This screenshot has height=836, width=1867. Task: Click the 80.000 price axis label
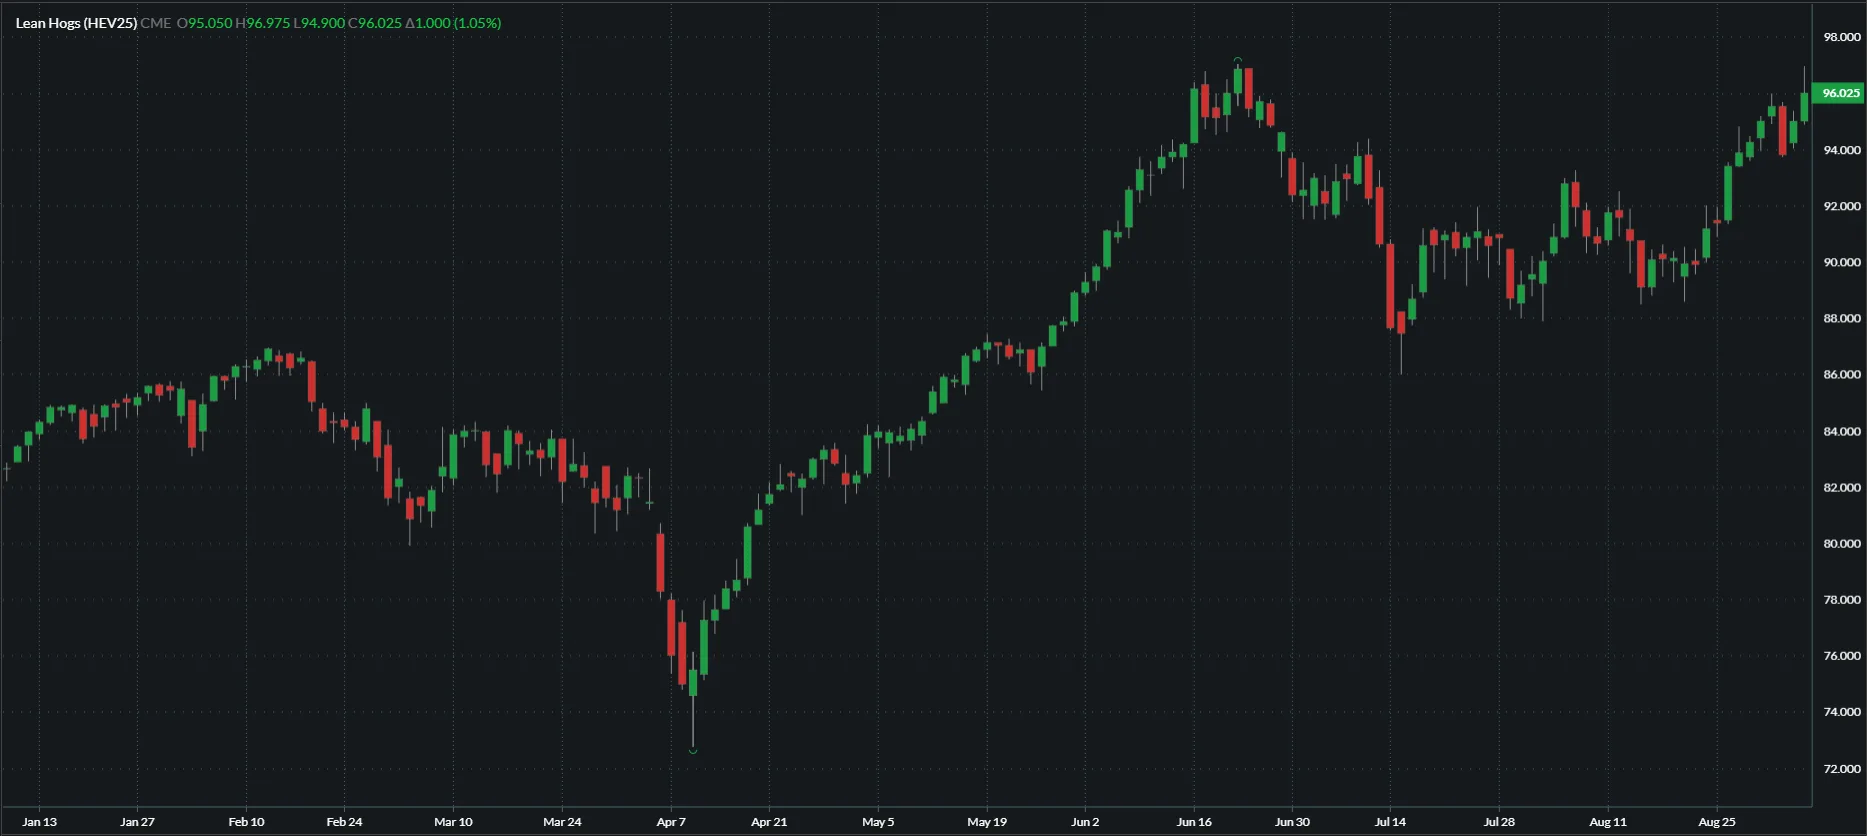pyautogui.click(x=1841, y=544)
